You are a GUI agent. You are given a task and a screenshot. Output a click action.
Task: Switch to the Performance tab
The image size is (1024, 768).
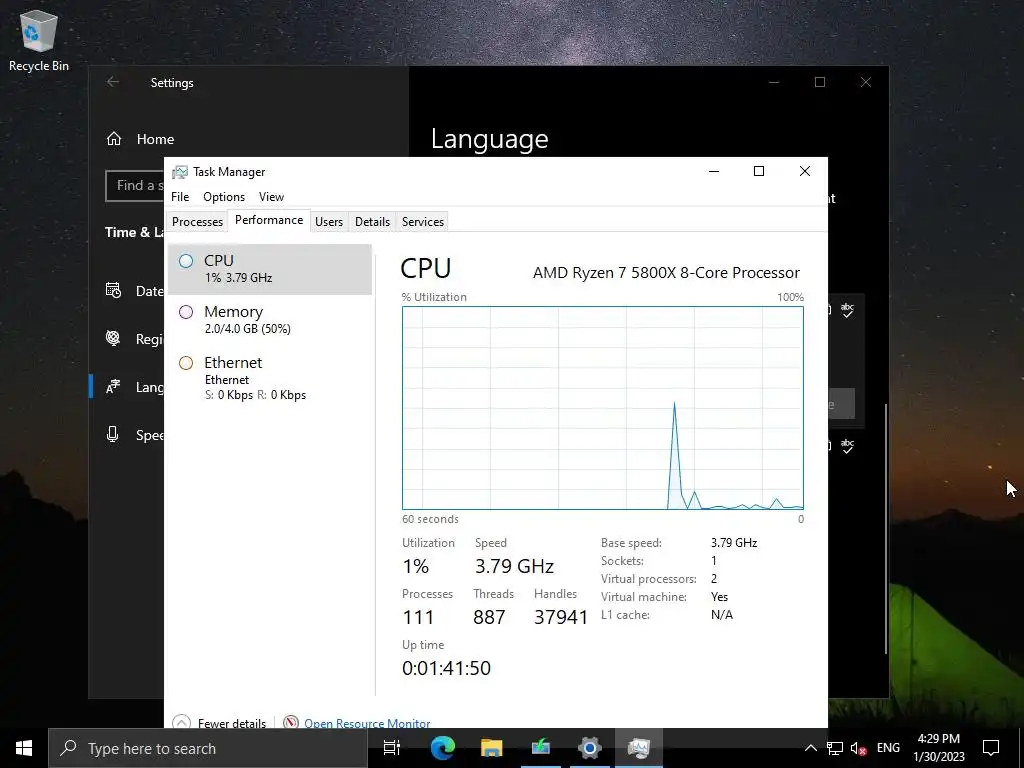tap(269, 220)
